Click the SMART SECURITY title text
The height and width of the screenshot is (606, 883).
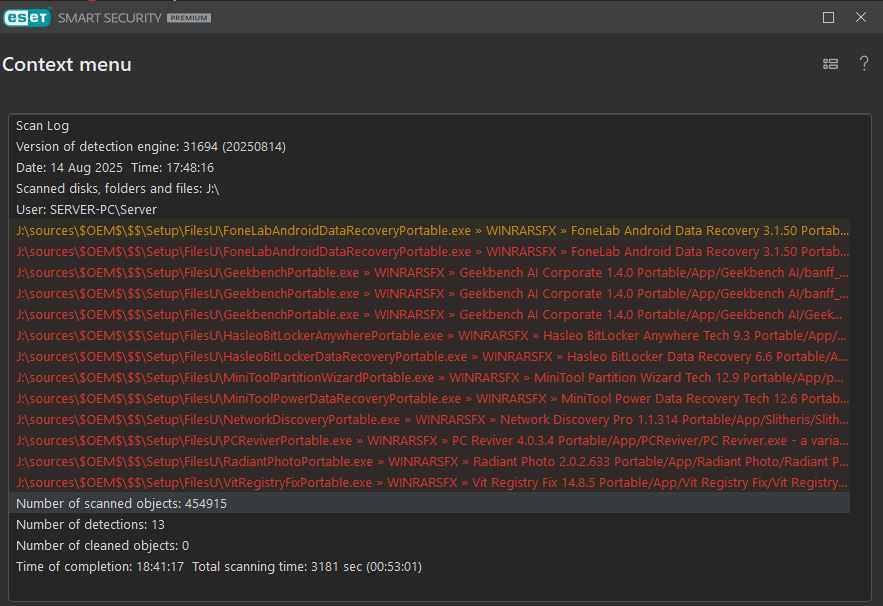[x=110, y=18]
